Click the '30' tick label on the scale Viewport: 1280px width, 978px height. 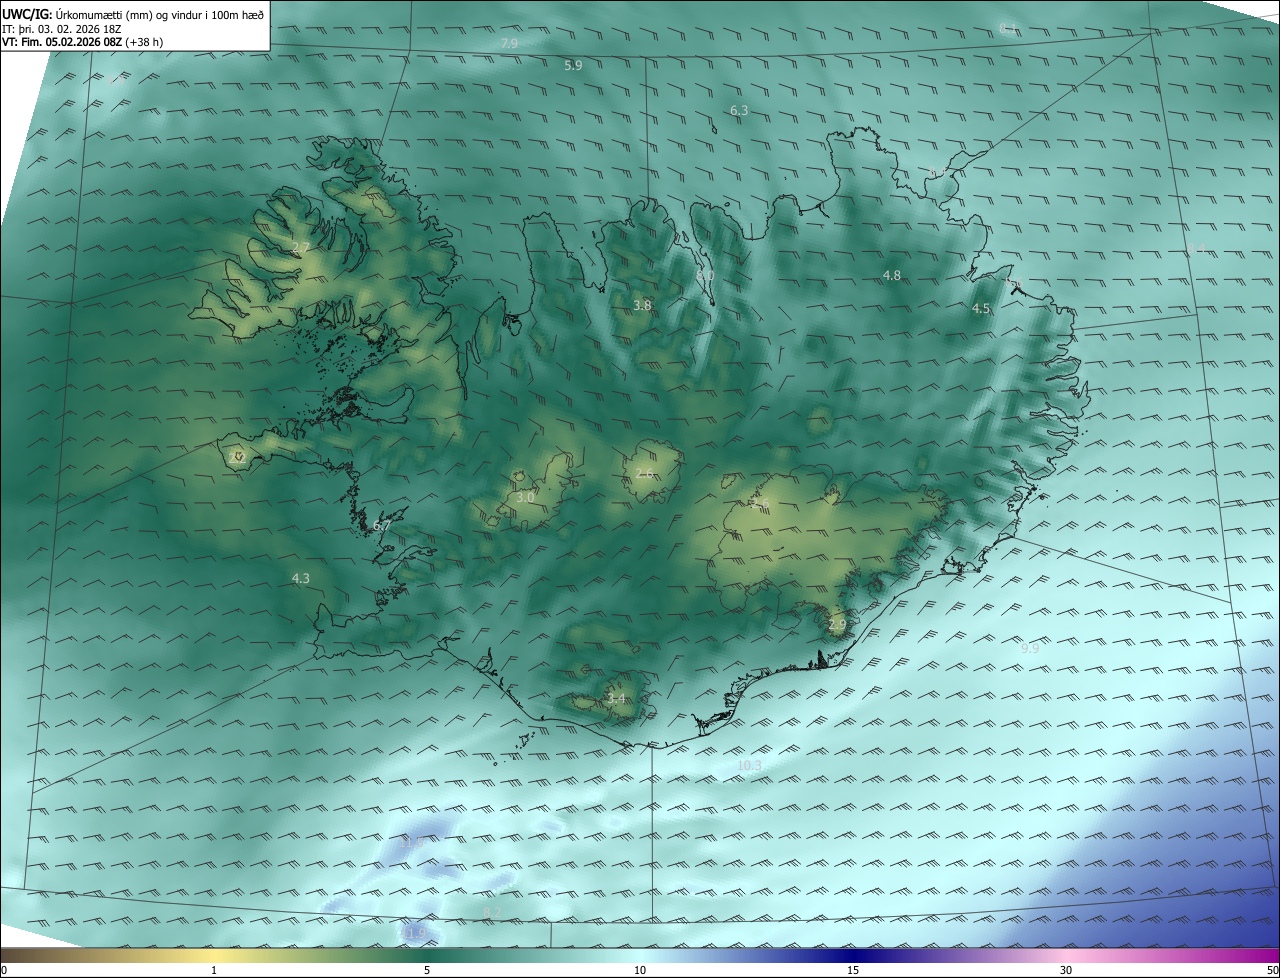point(1066,970)
